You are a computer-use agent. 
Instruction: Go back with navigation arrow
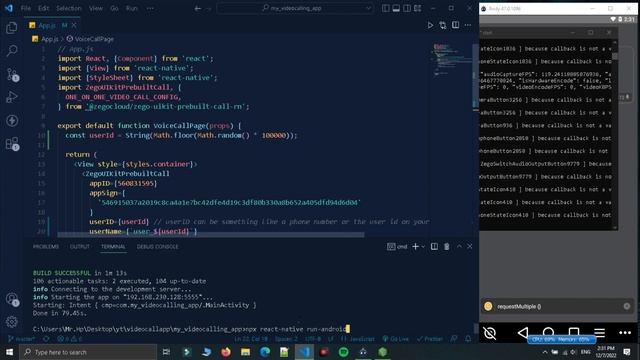coord(198,8)
